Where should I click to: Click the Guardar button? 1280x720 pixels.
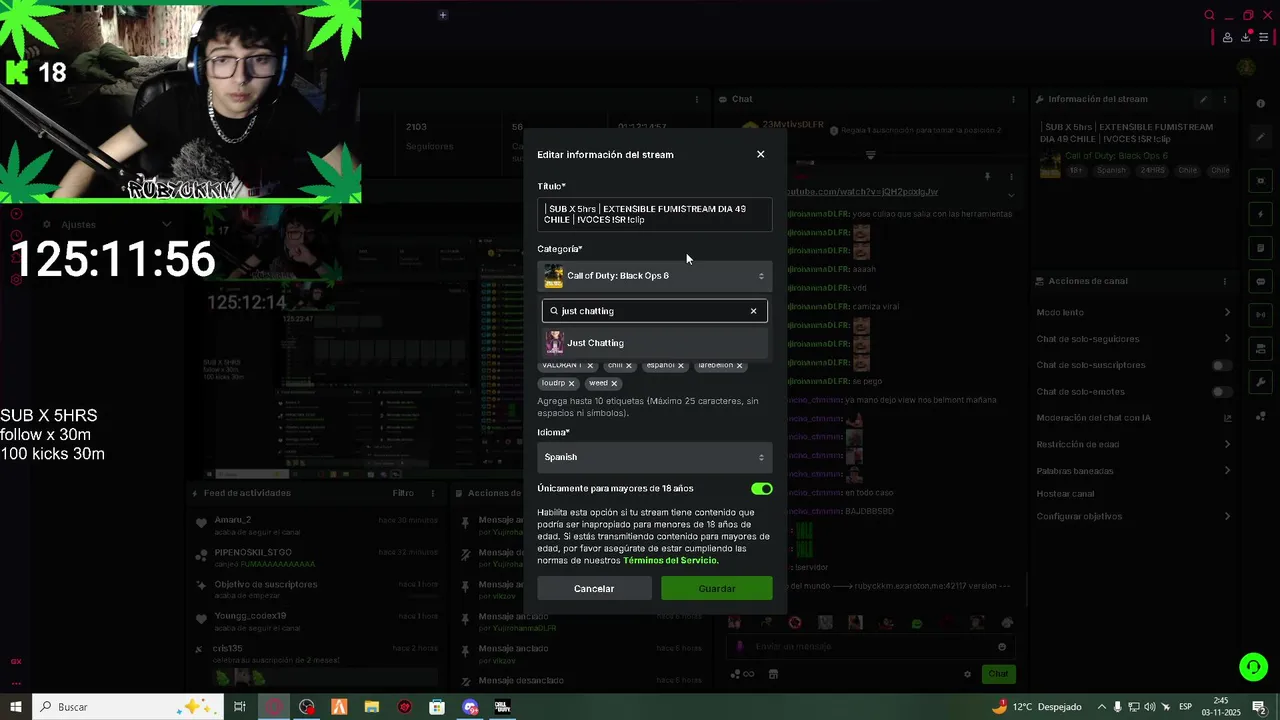tap(716, 589)
